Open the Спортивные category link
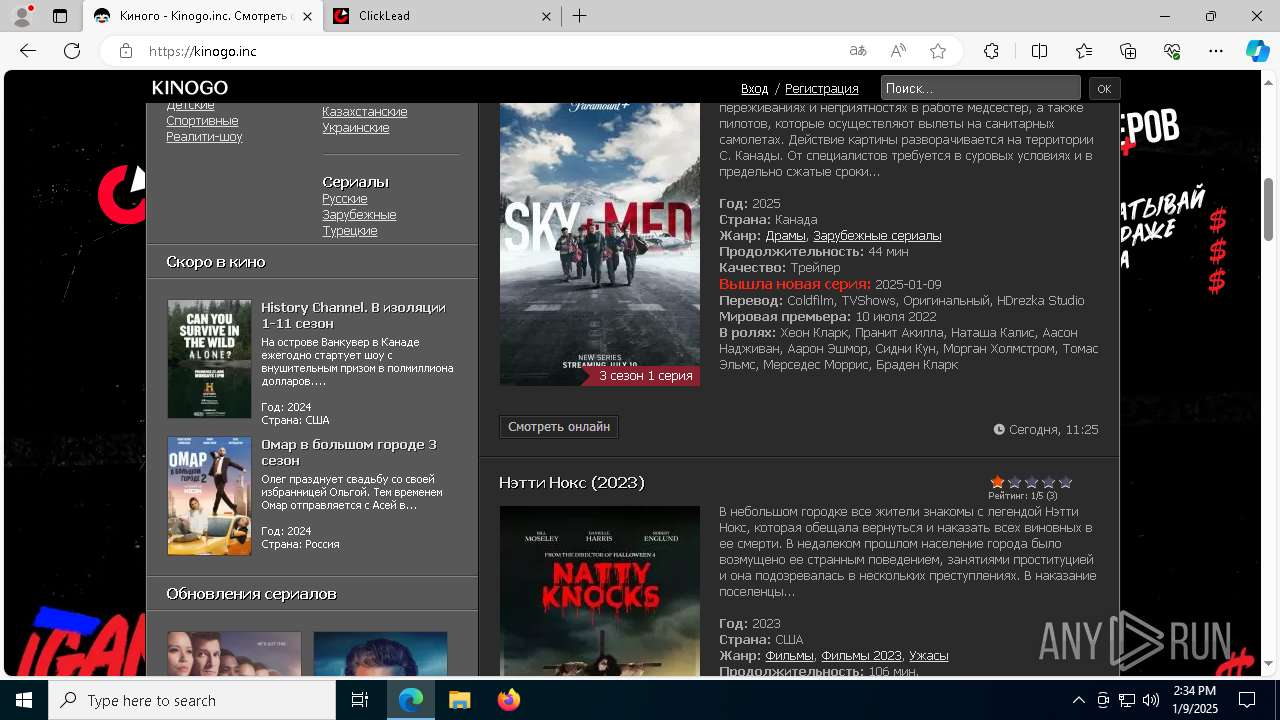This screenshot has height=720, width=1280. (x=202, y=121)
